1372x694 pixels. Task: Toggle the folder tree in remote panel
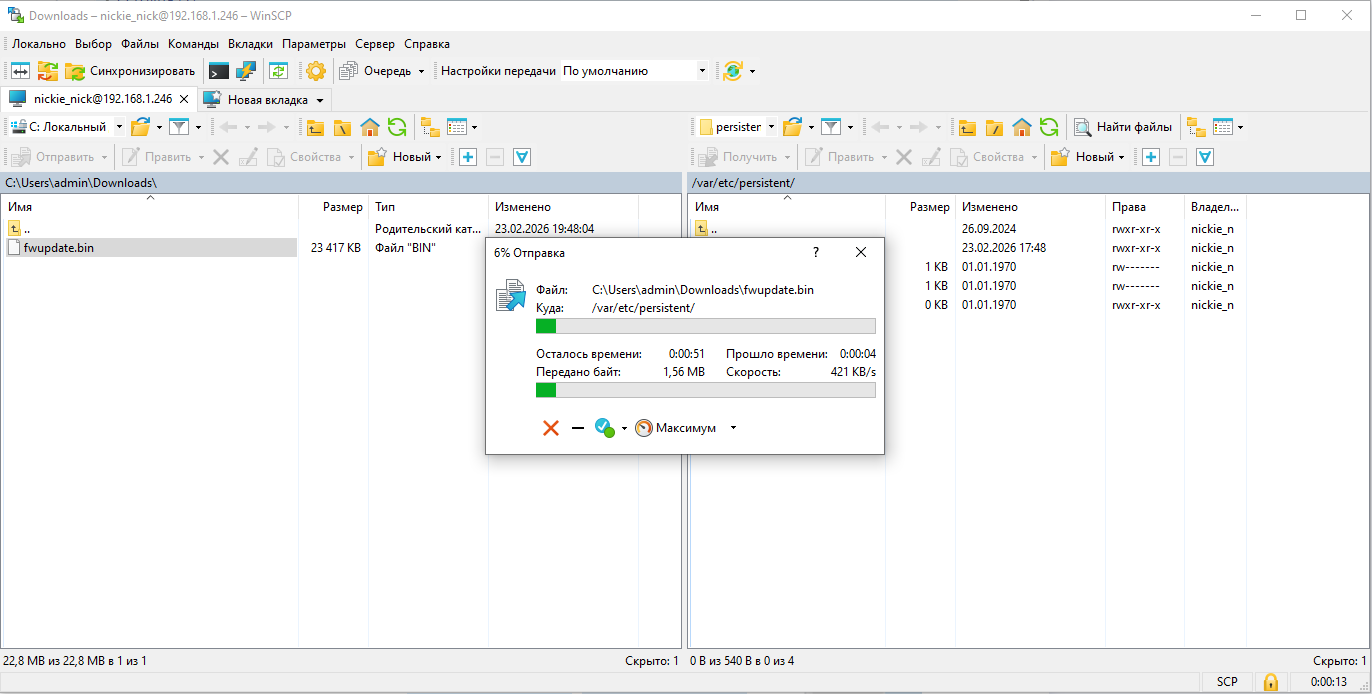pos(1196,127)
